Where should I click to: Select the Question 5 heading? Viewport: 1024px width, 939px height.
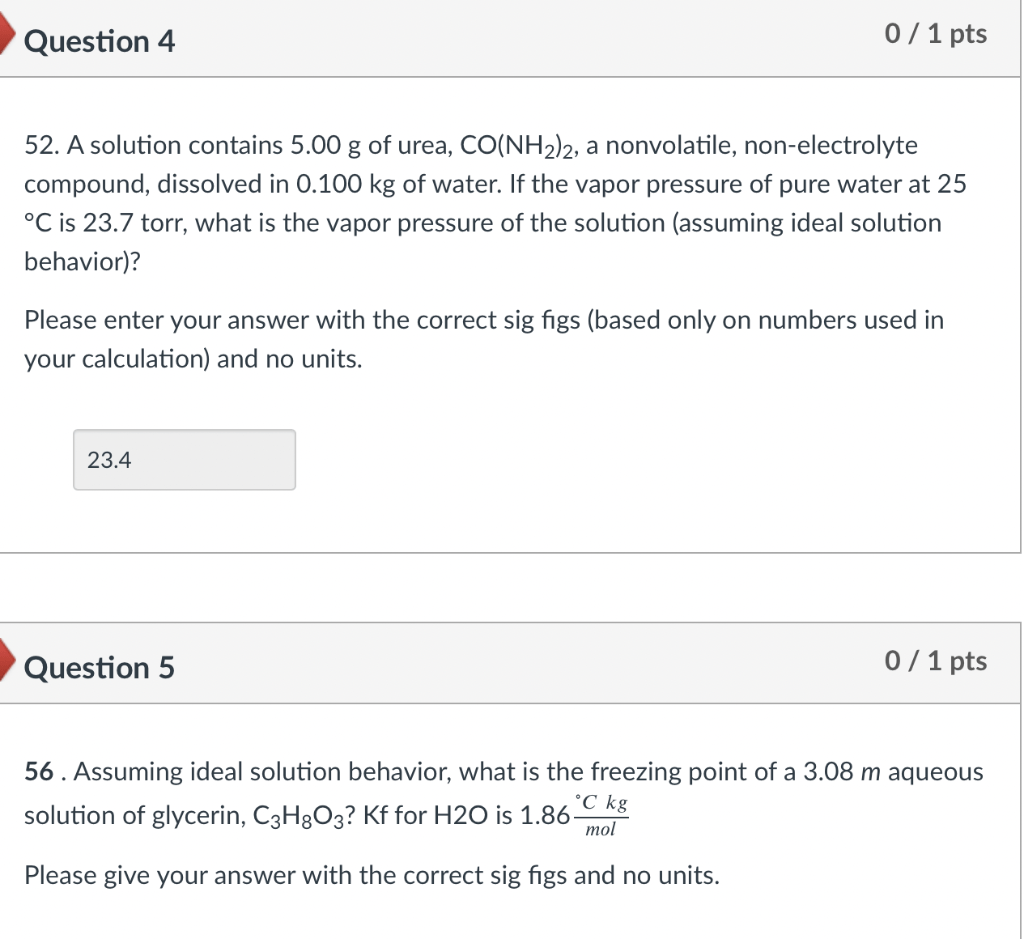click(x=99, y=667)
